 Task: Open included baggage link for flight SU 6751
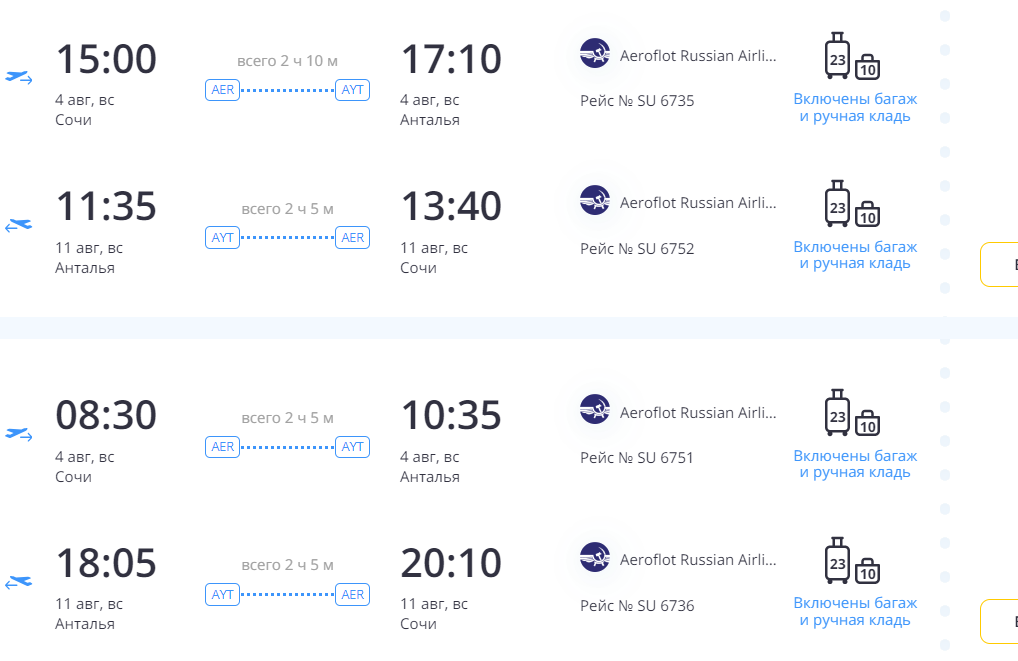click(855, 464)
